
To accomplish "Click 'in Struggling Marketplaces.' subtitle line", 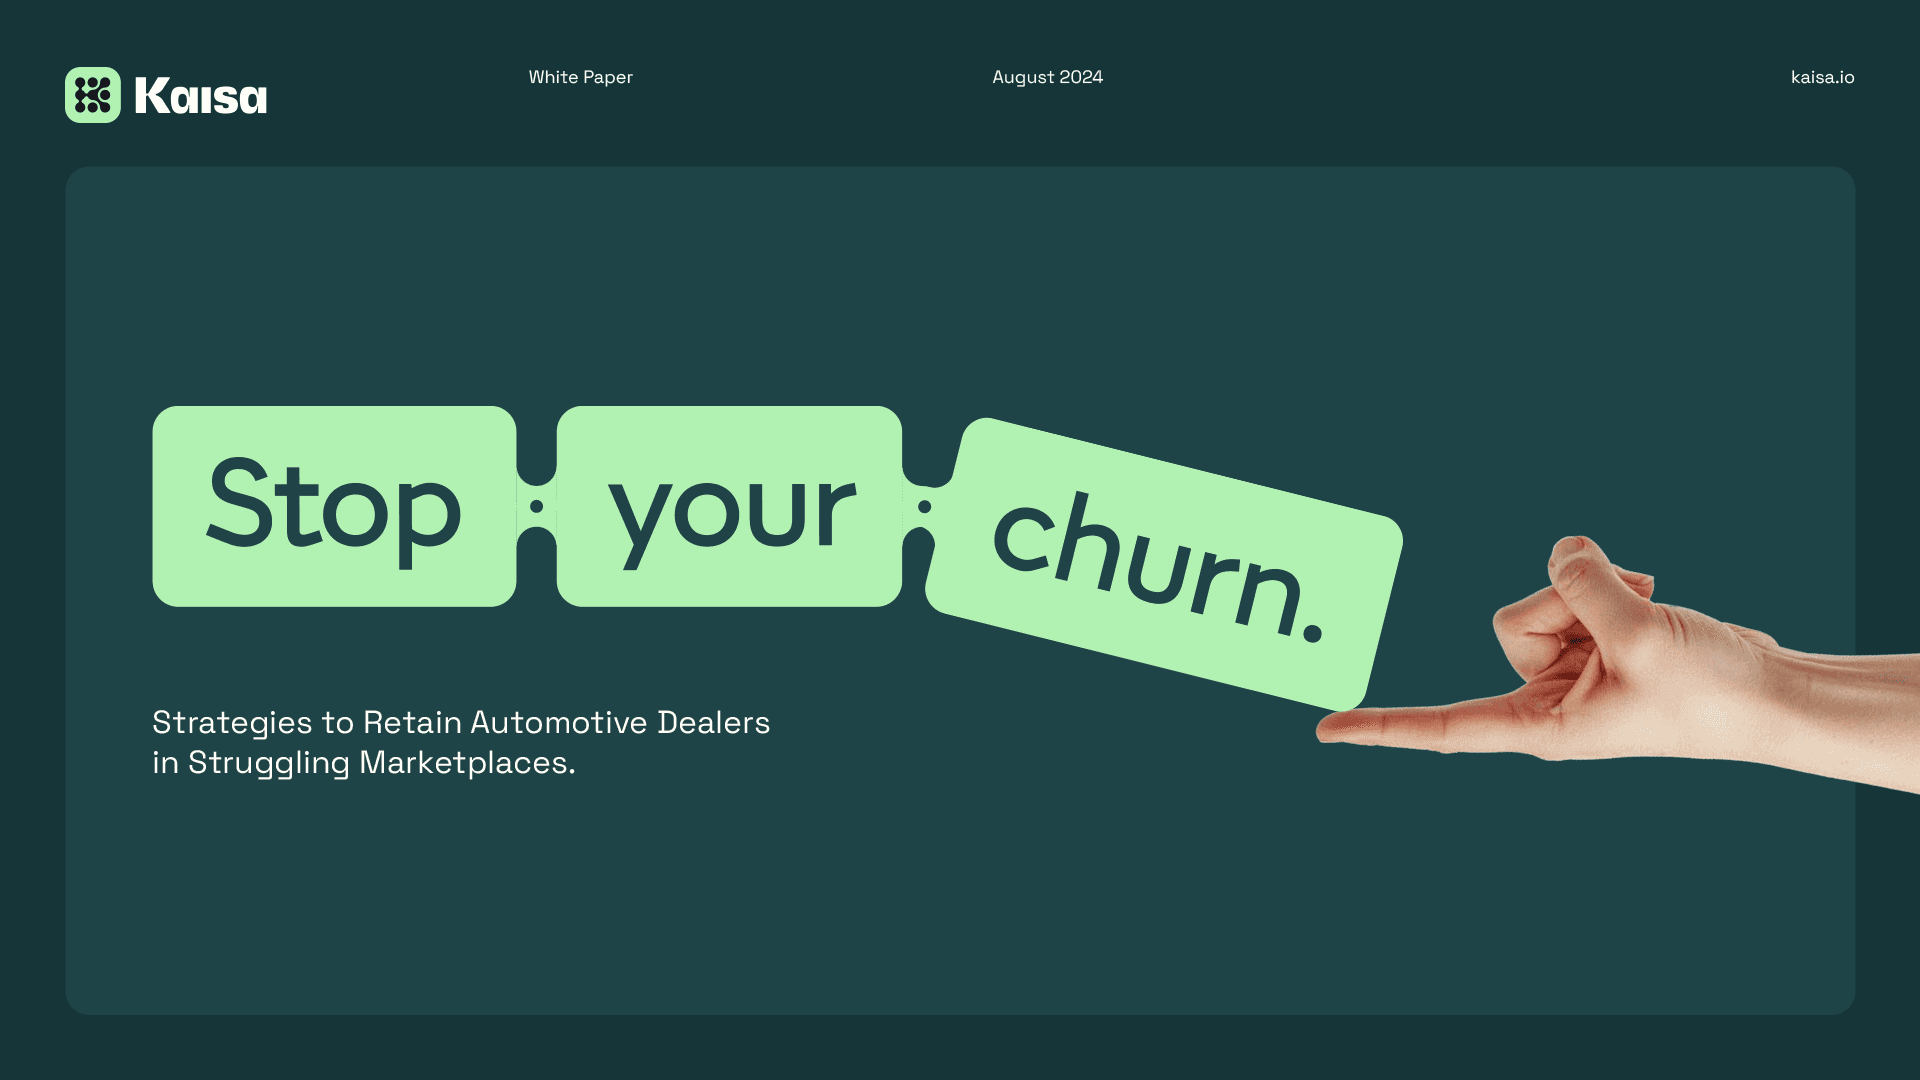I will coord(364,763).
